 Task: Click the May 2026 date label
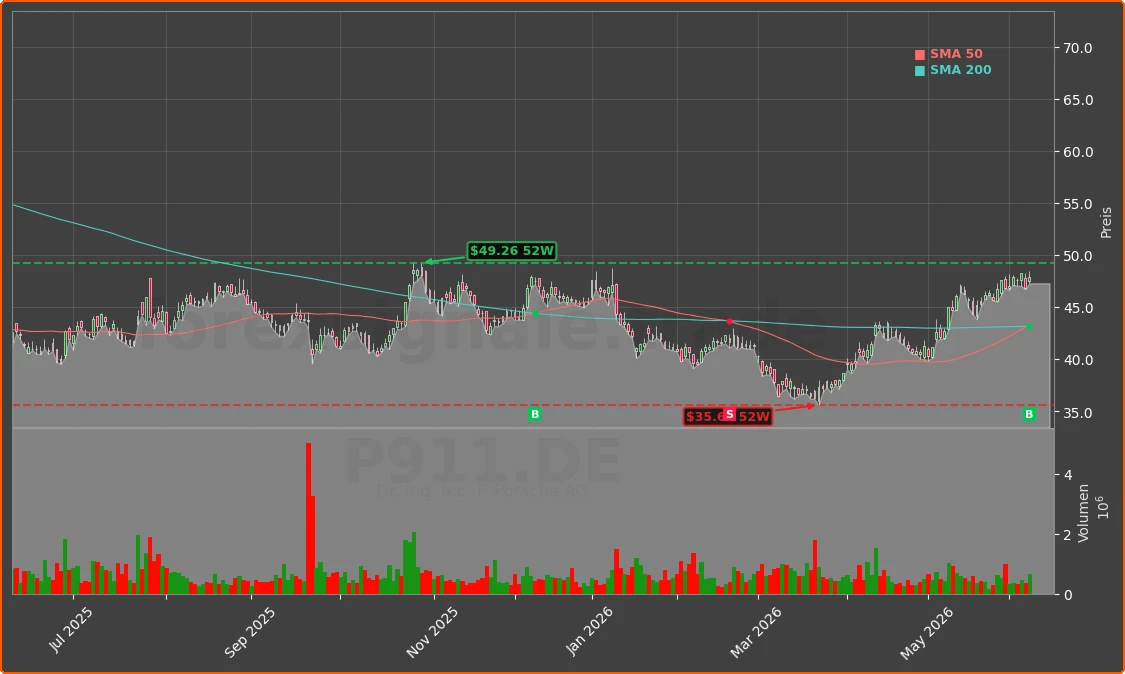pyautogui.click(x=926, y=633)
